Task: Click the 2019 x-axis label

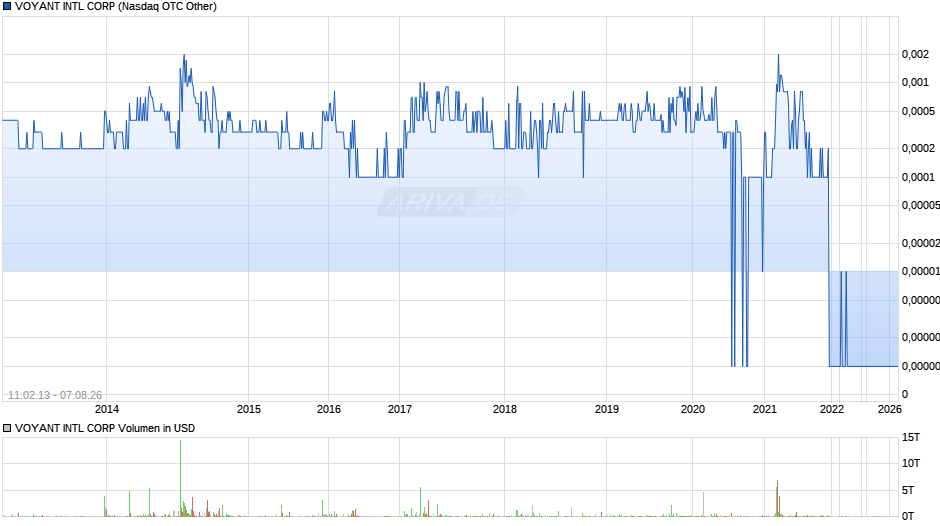Action: [607, 409]
